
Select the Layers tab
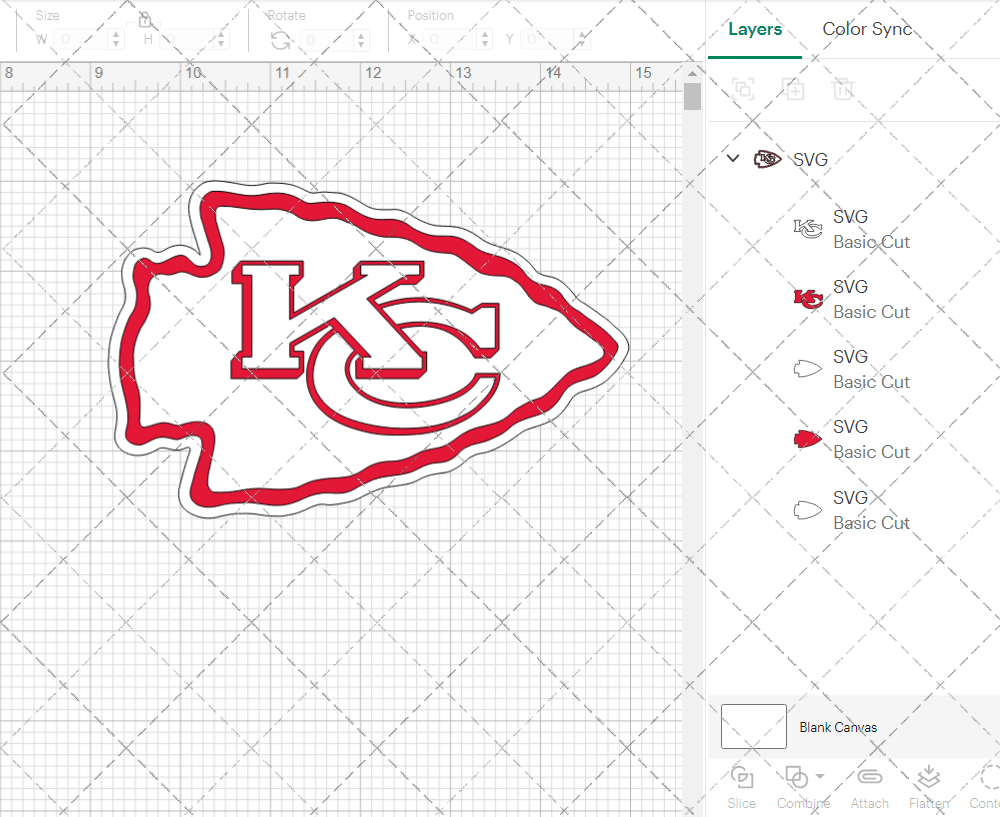pos(755,29)
